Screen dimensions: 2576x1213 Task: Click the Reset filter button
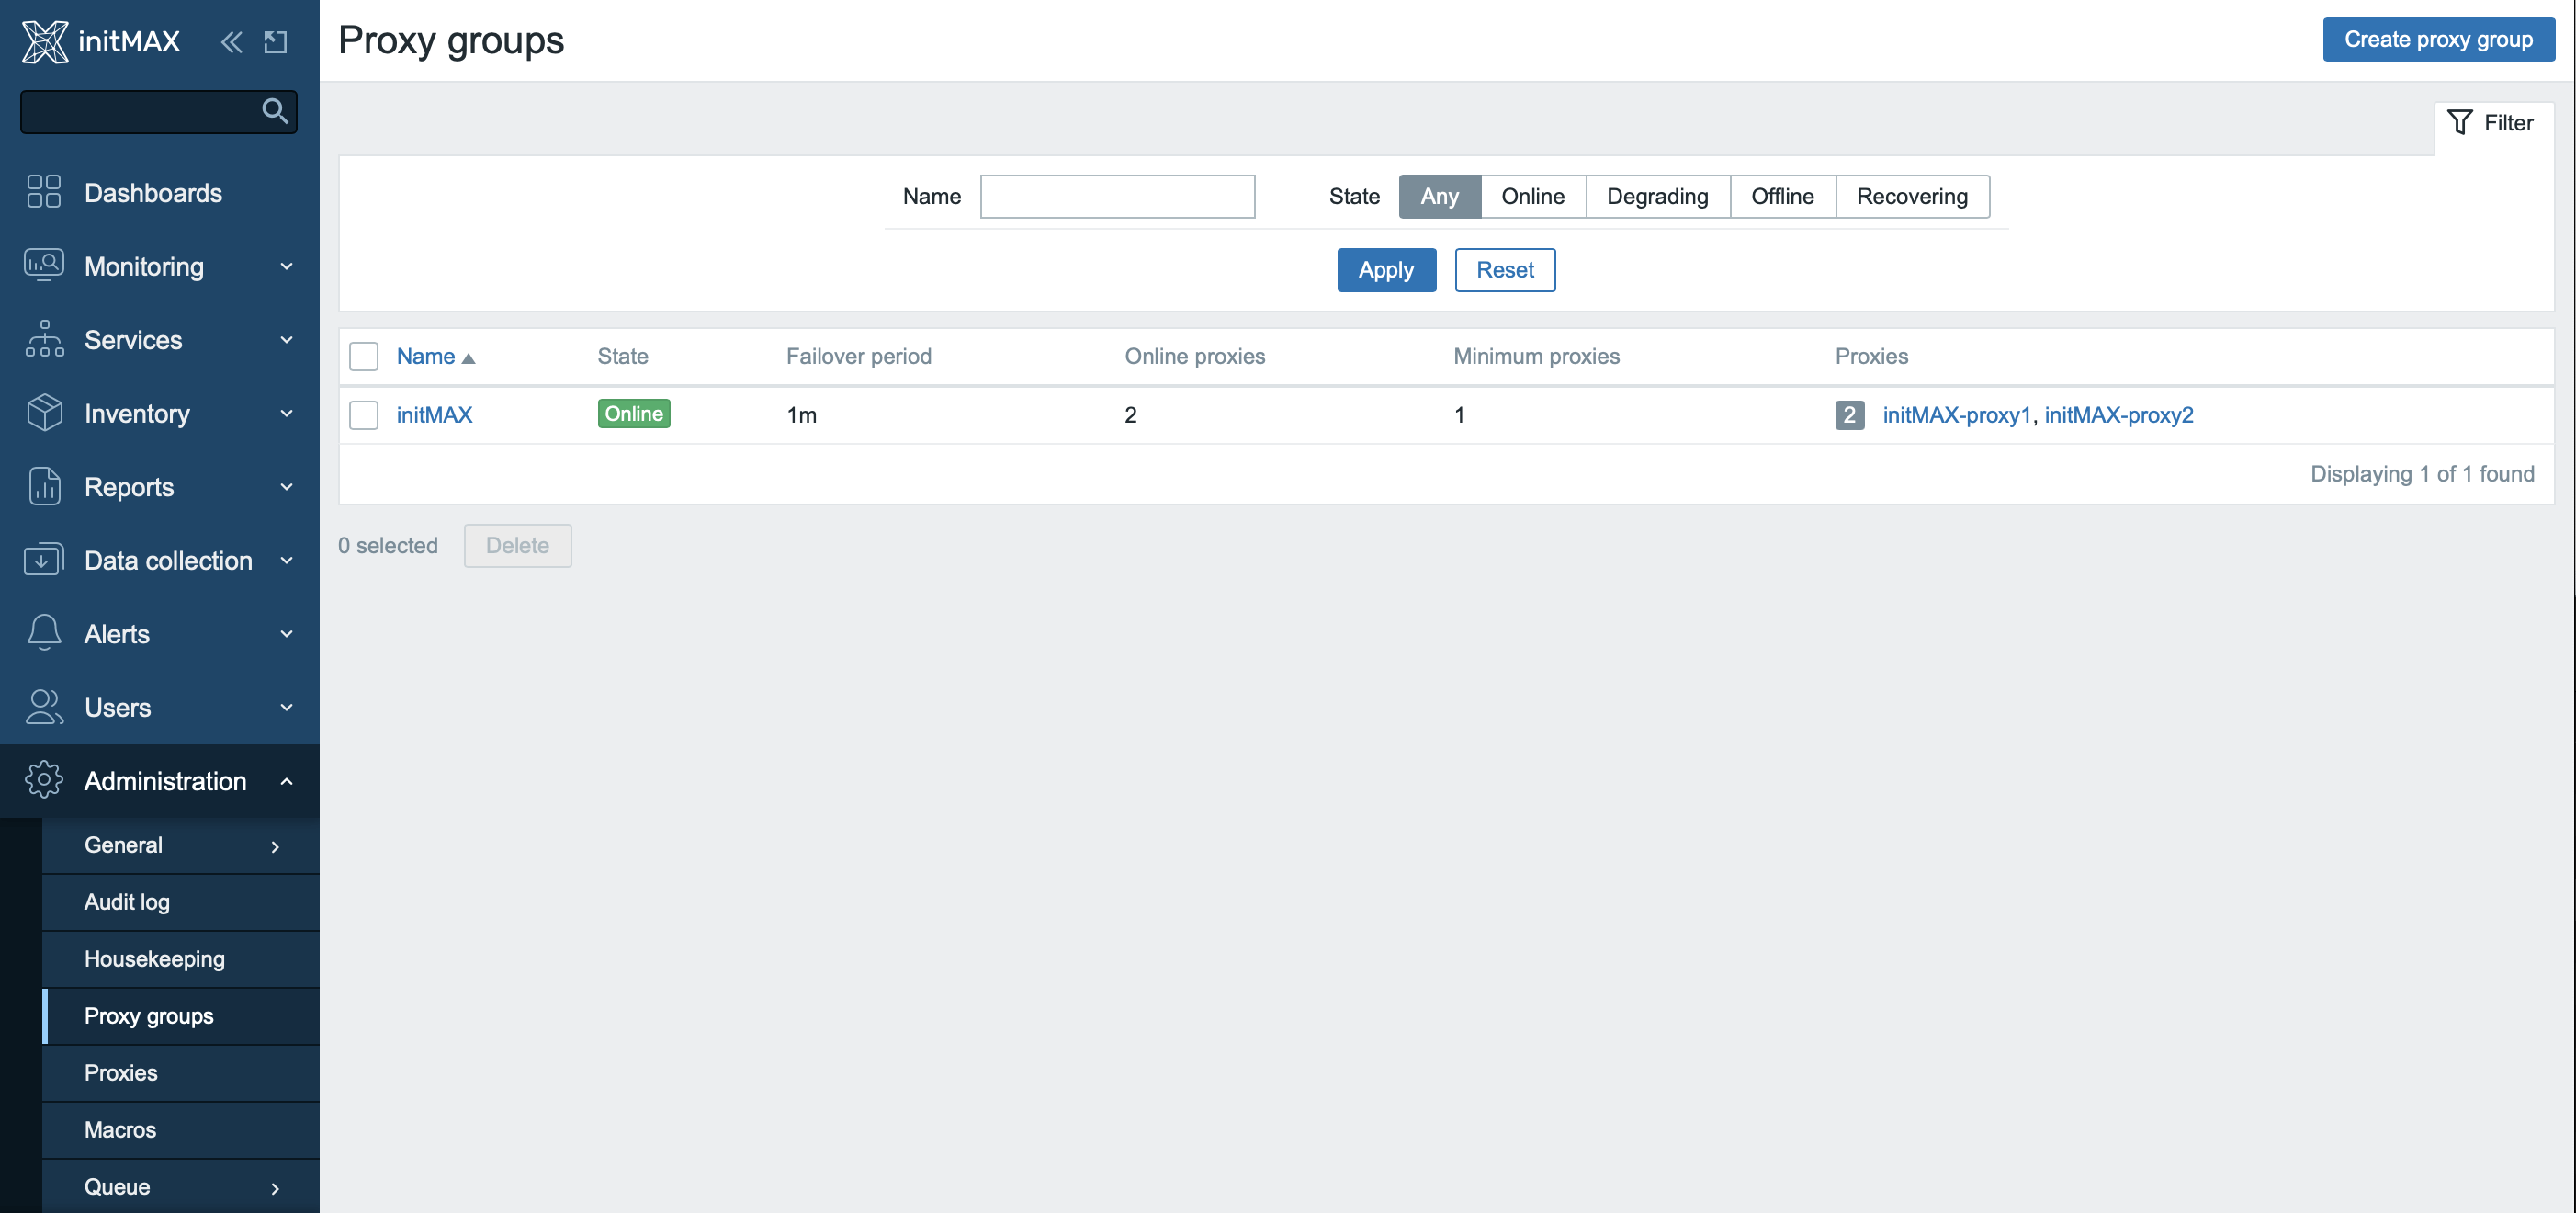click(1504, 270)
